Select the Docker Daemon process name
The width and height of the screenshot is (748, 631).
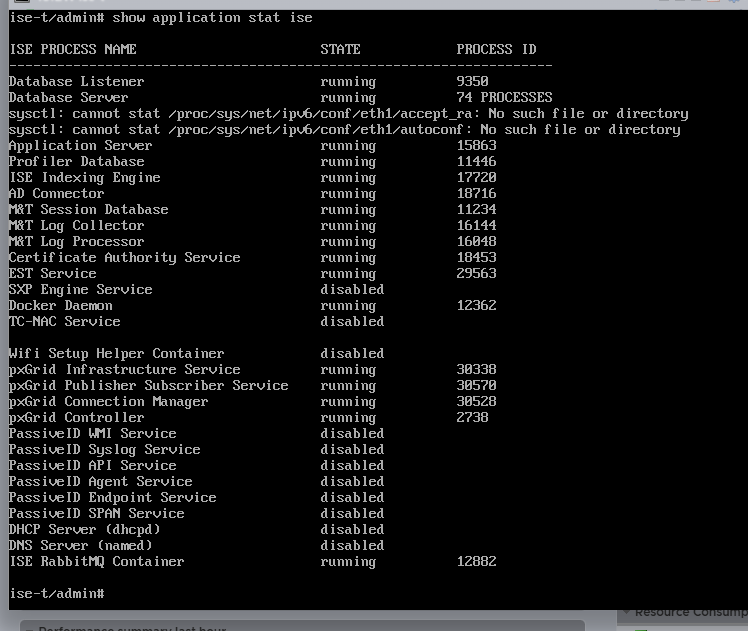[61, 306]
